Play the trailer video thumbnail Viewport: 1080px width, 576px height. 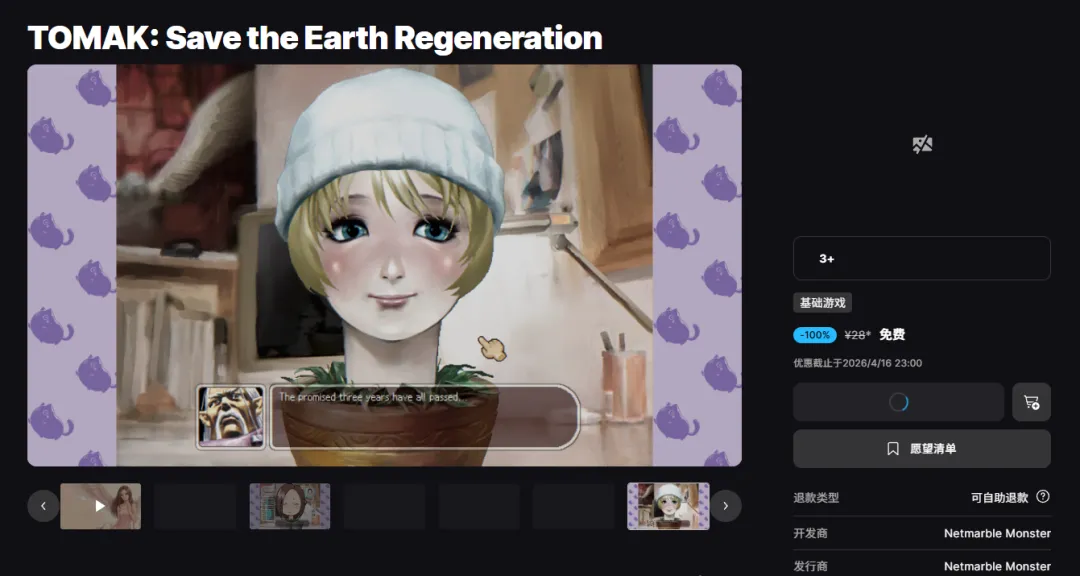[x=101, y=506]
